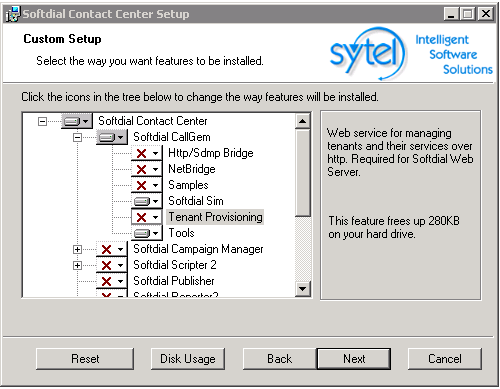
Task: Open install-state icon for Softdial Contact Center
Action: tap(77, 121)
